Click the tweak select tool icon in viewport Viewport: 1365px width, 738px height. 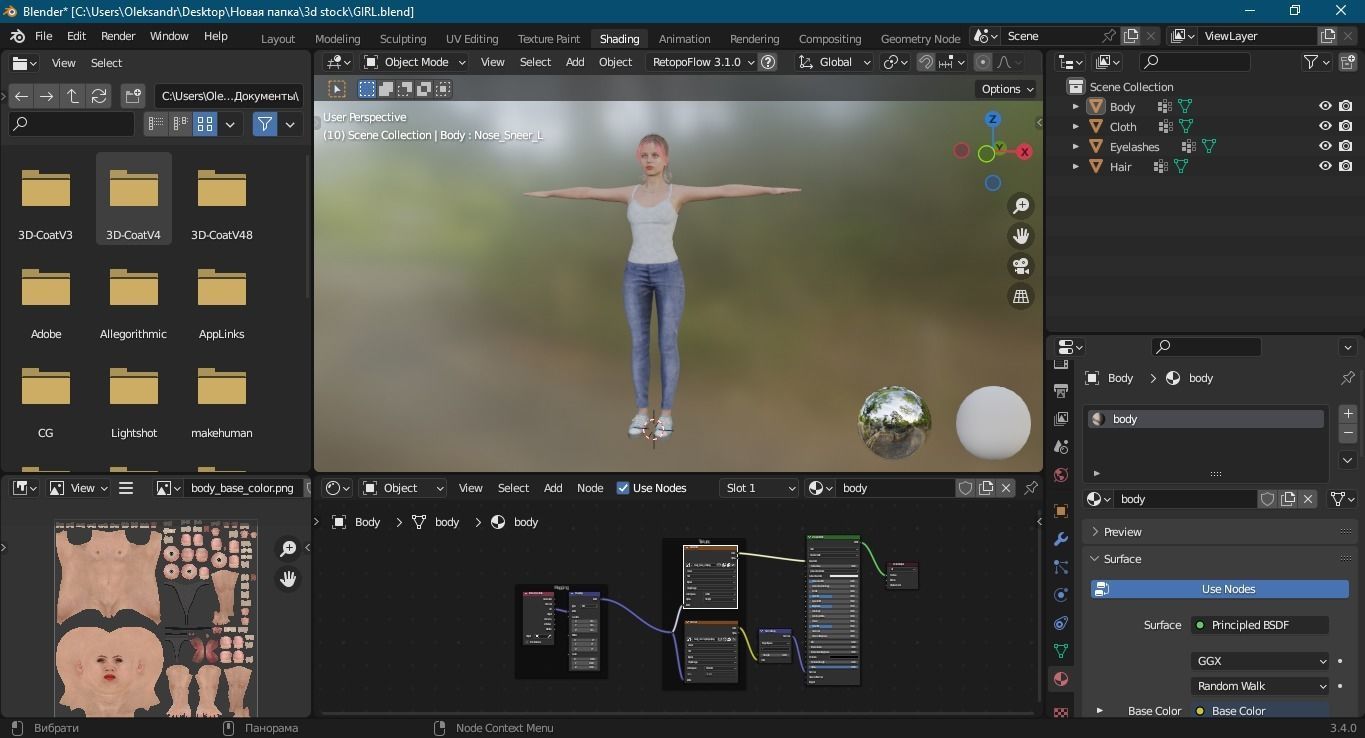tap(337, 89)
